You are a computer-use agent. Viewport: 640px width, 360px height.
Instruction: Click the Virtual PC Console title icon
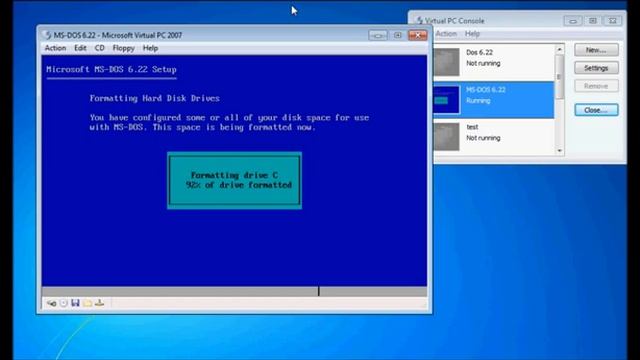[419, 20]
